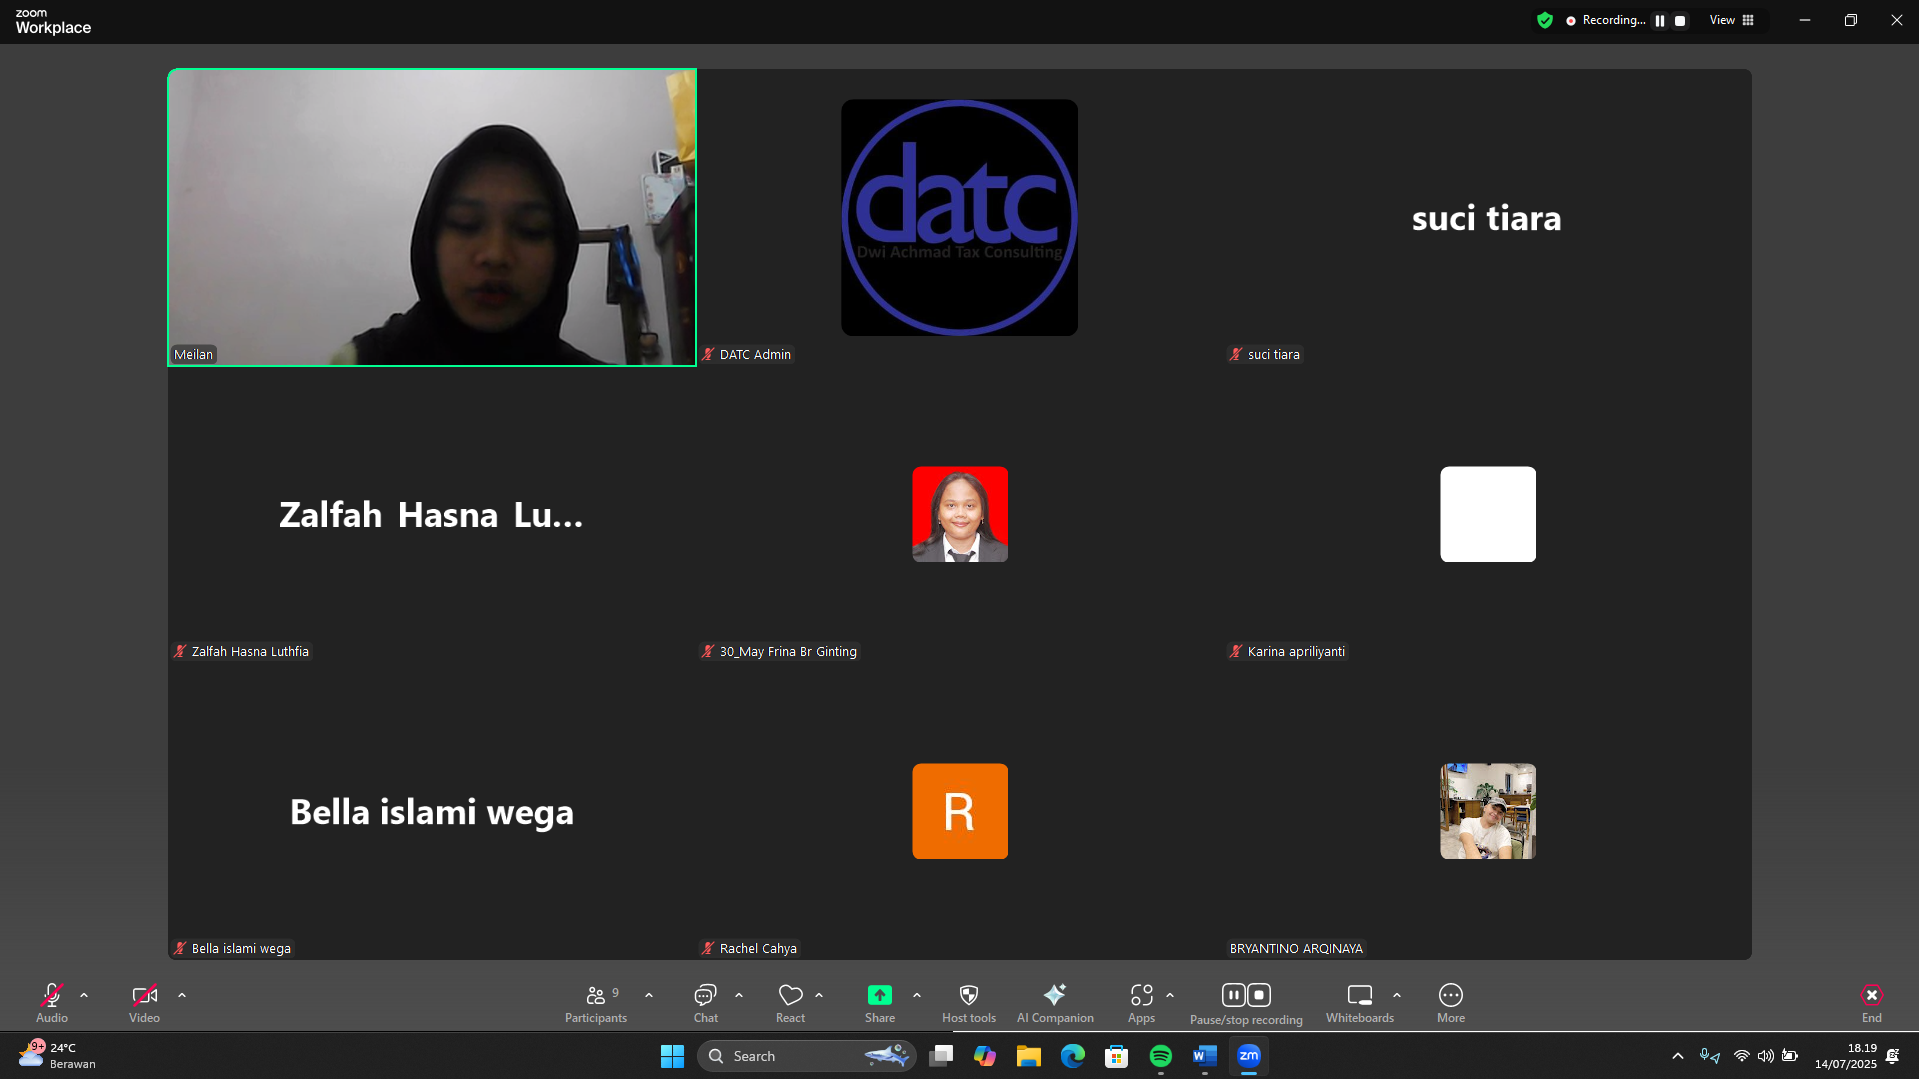Stop recording from top bar
Image resolution: width=1919 pixels, height=1079 pixels.
tap(1680, 21)
